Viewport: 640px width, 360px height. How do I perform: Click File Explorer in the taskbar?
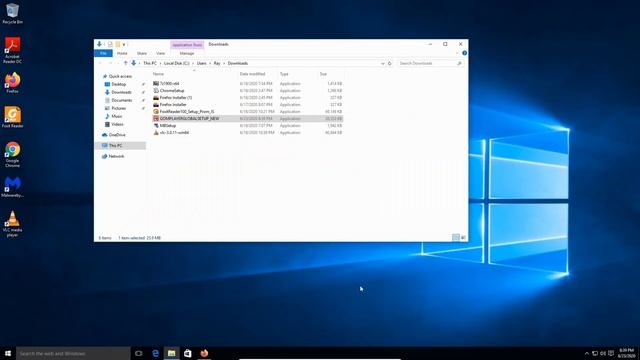pos(171,353)
